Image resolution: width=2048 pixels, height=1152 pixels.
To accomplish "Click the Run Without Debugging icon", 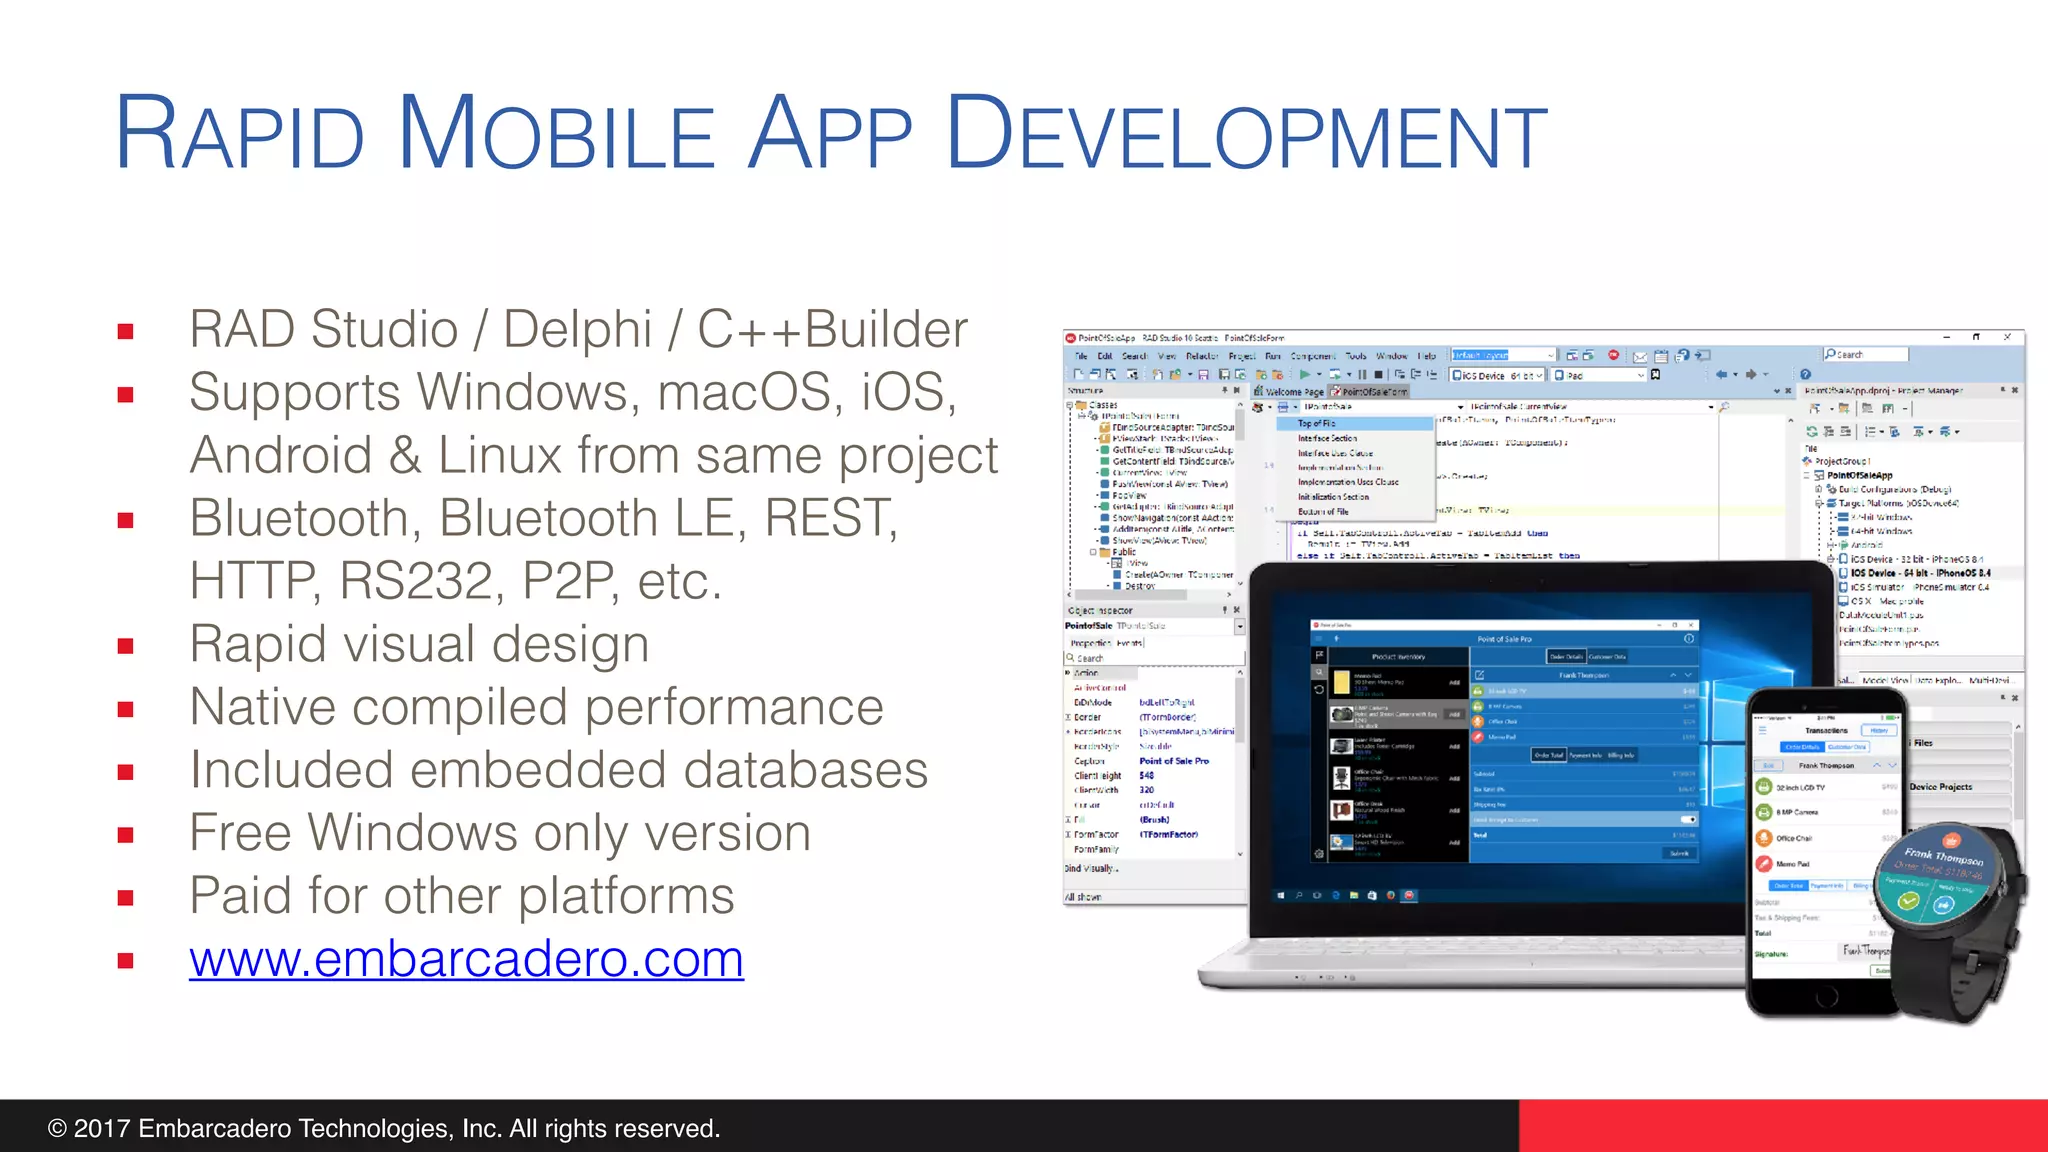I will click(x=1335, y=375).
